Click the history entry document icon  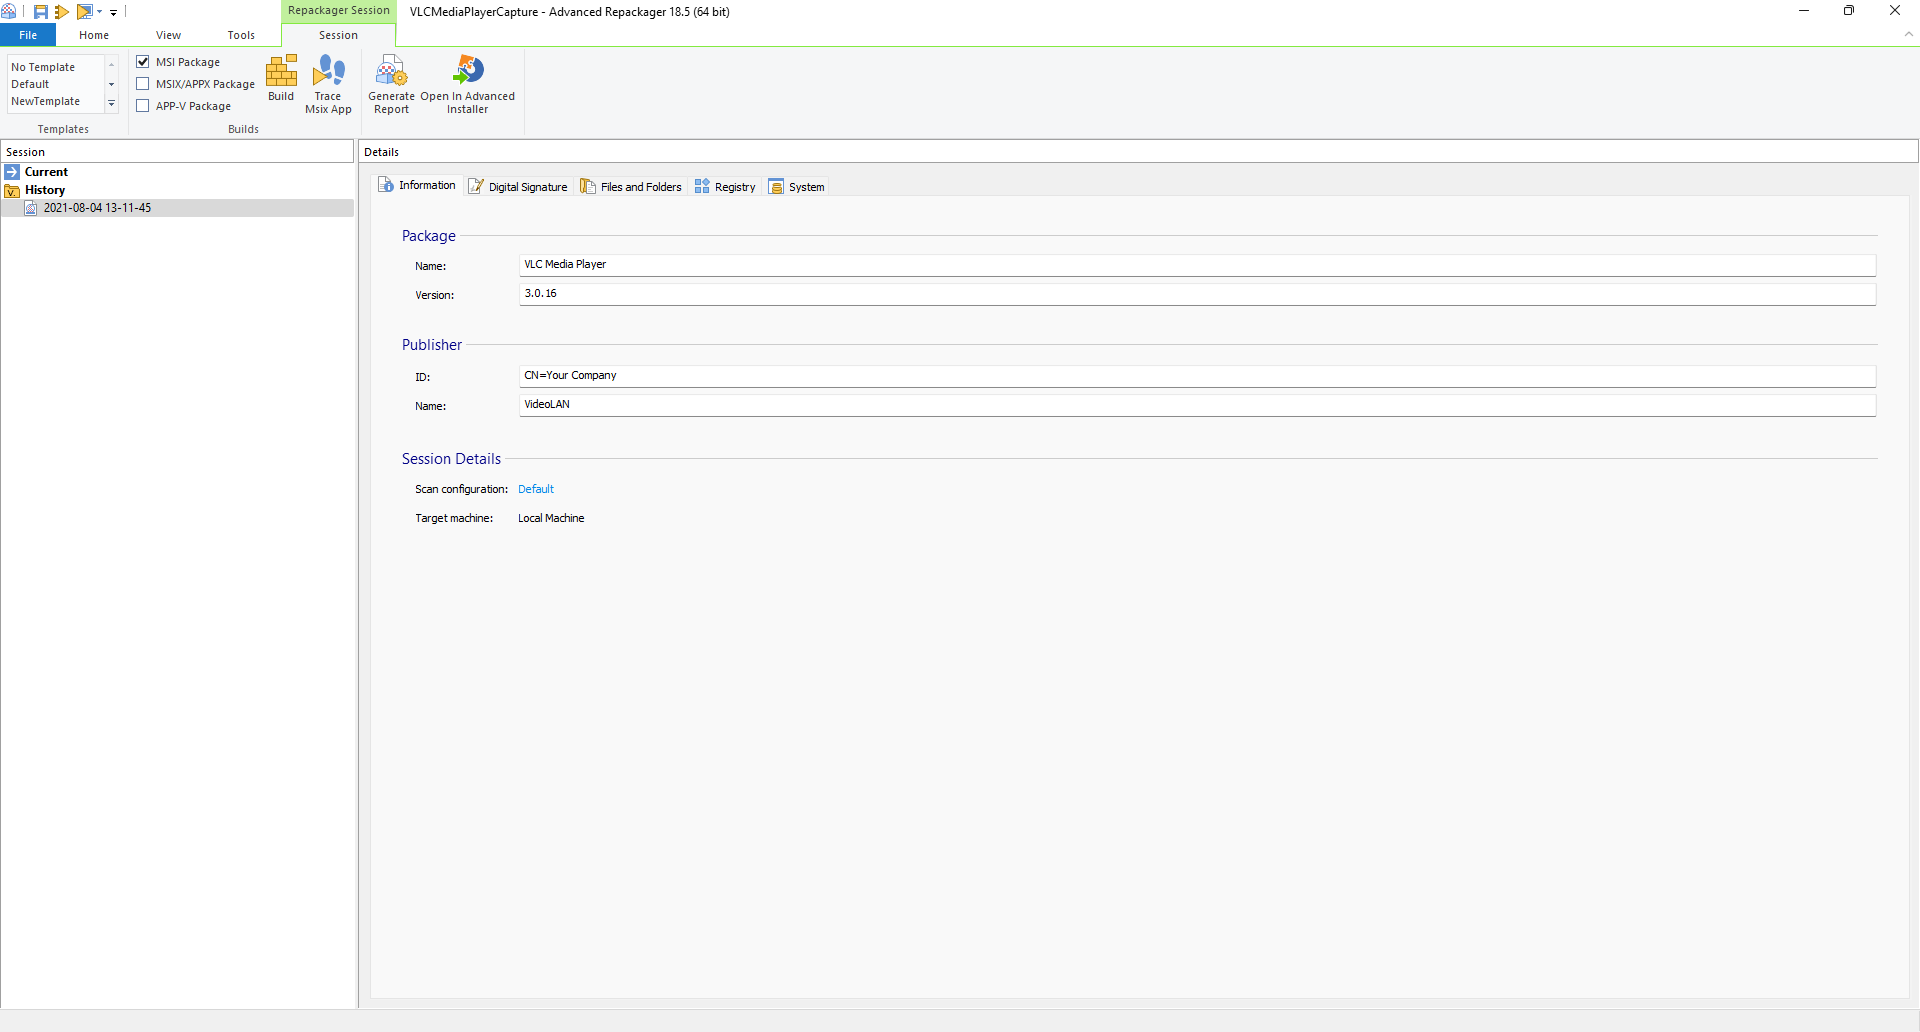31,208
